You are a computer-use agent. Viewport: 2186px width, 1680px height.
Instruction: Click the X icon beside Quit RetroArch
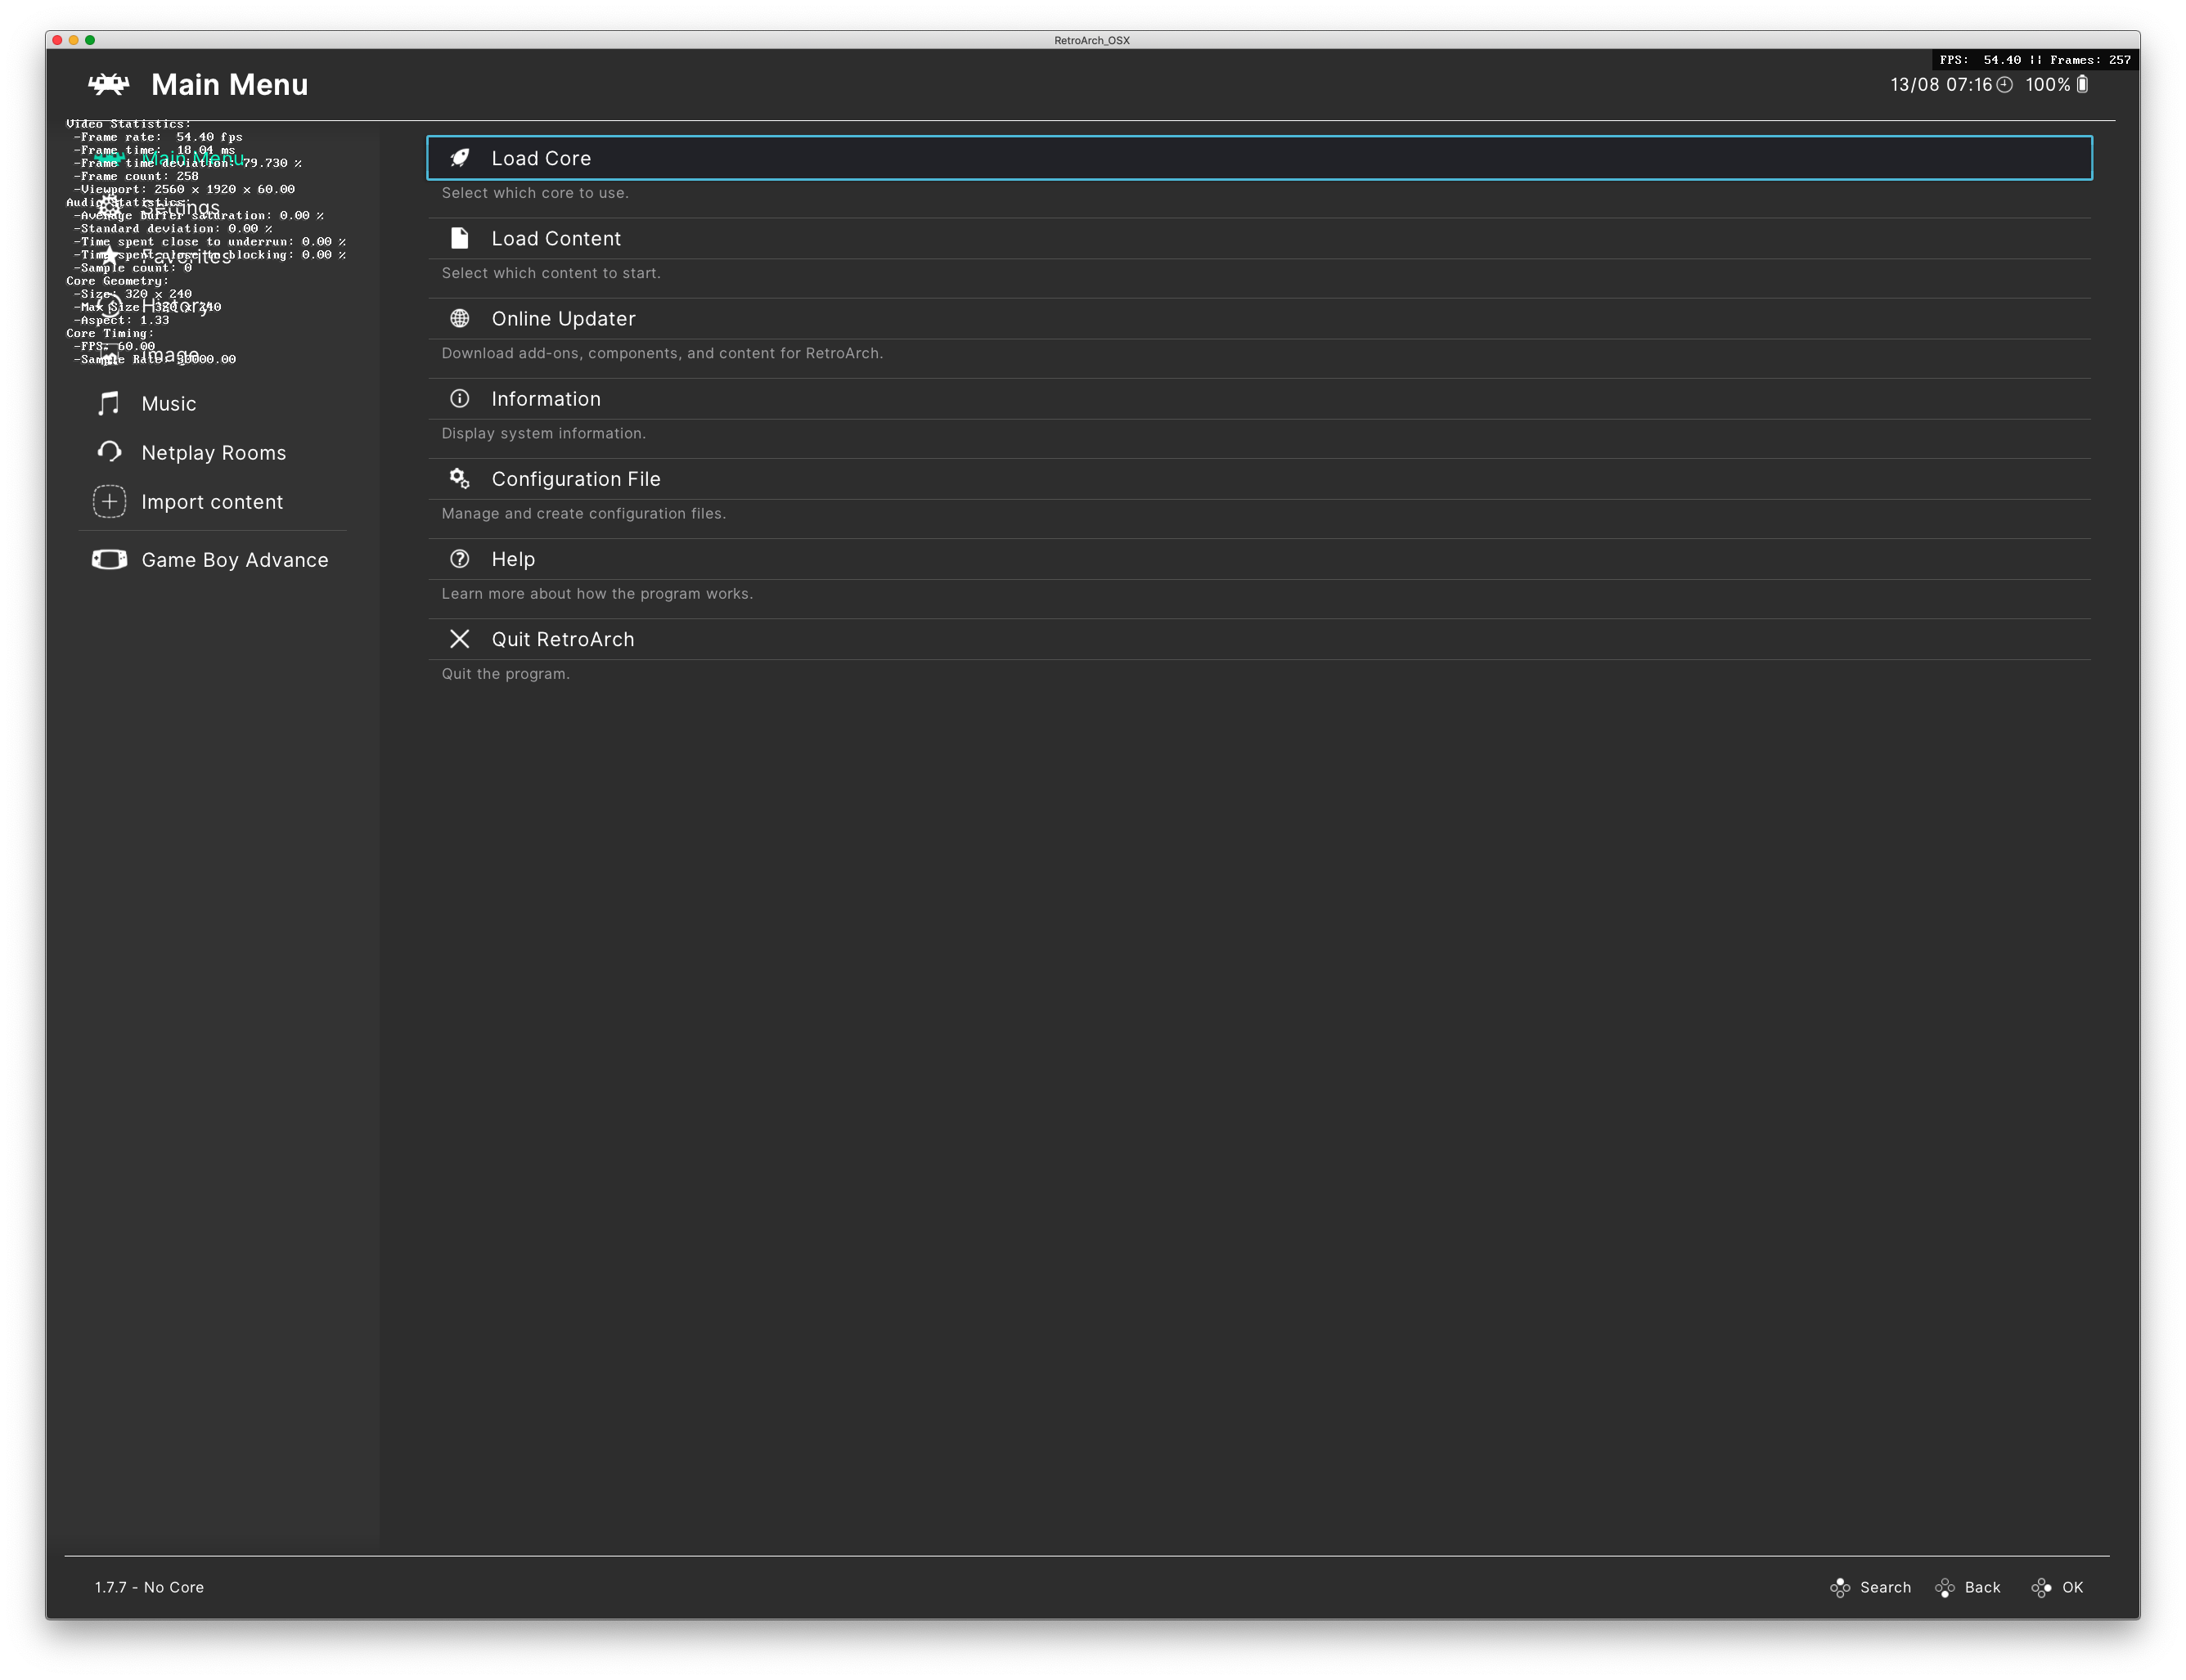(x=459, y=638)
